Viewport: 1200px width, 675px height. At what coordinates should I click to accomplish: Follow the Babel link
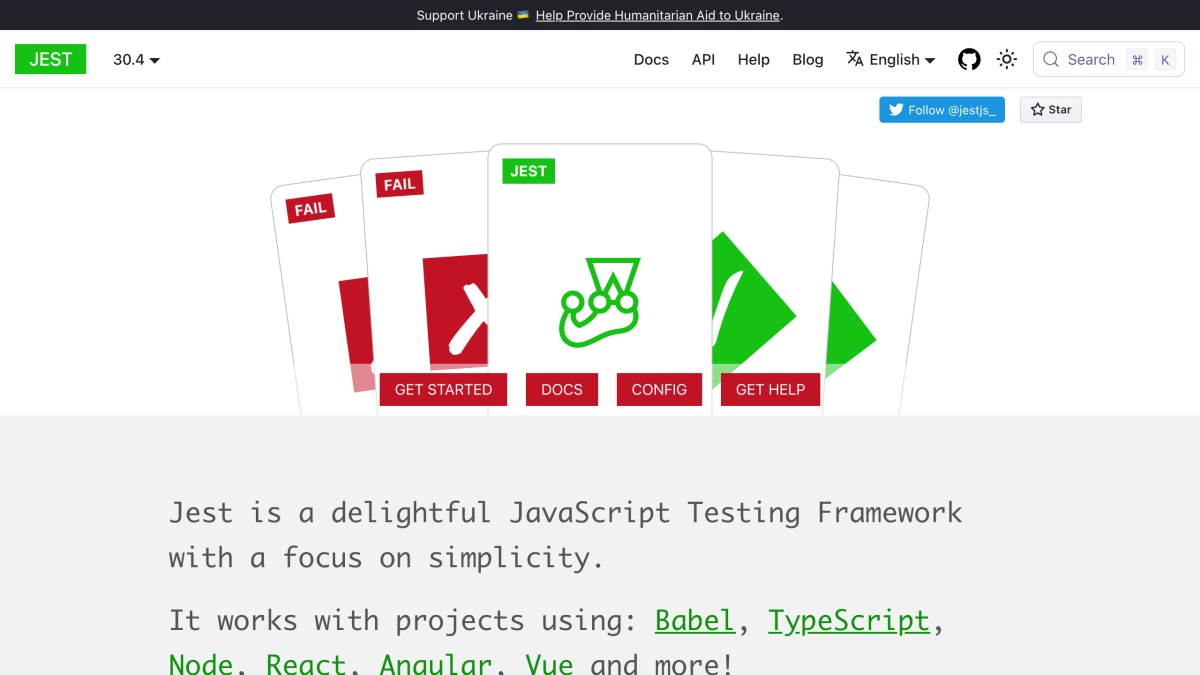[x=695, y=620]
